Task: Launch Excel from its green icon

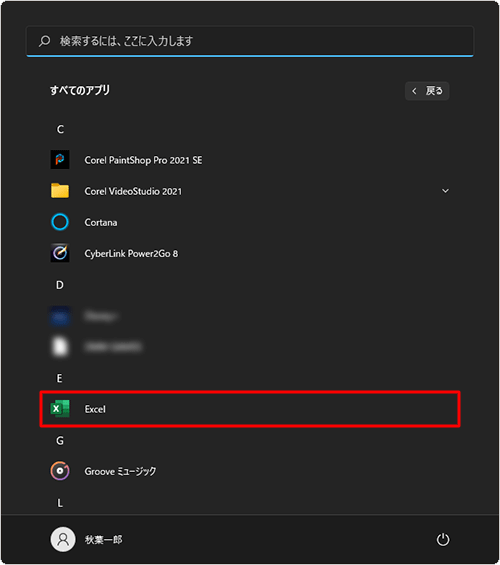Action: pos(60,409)
